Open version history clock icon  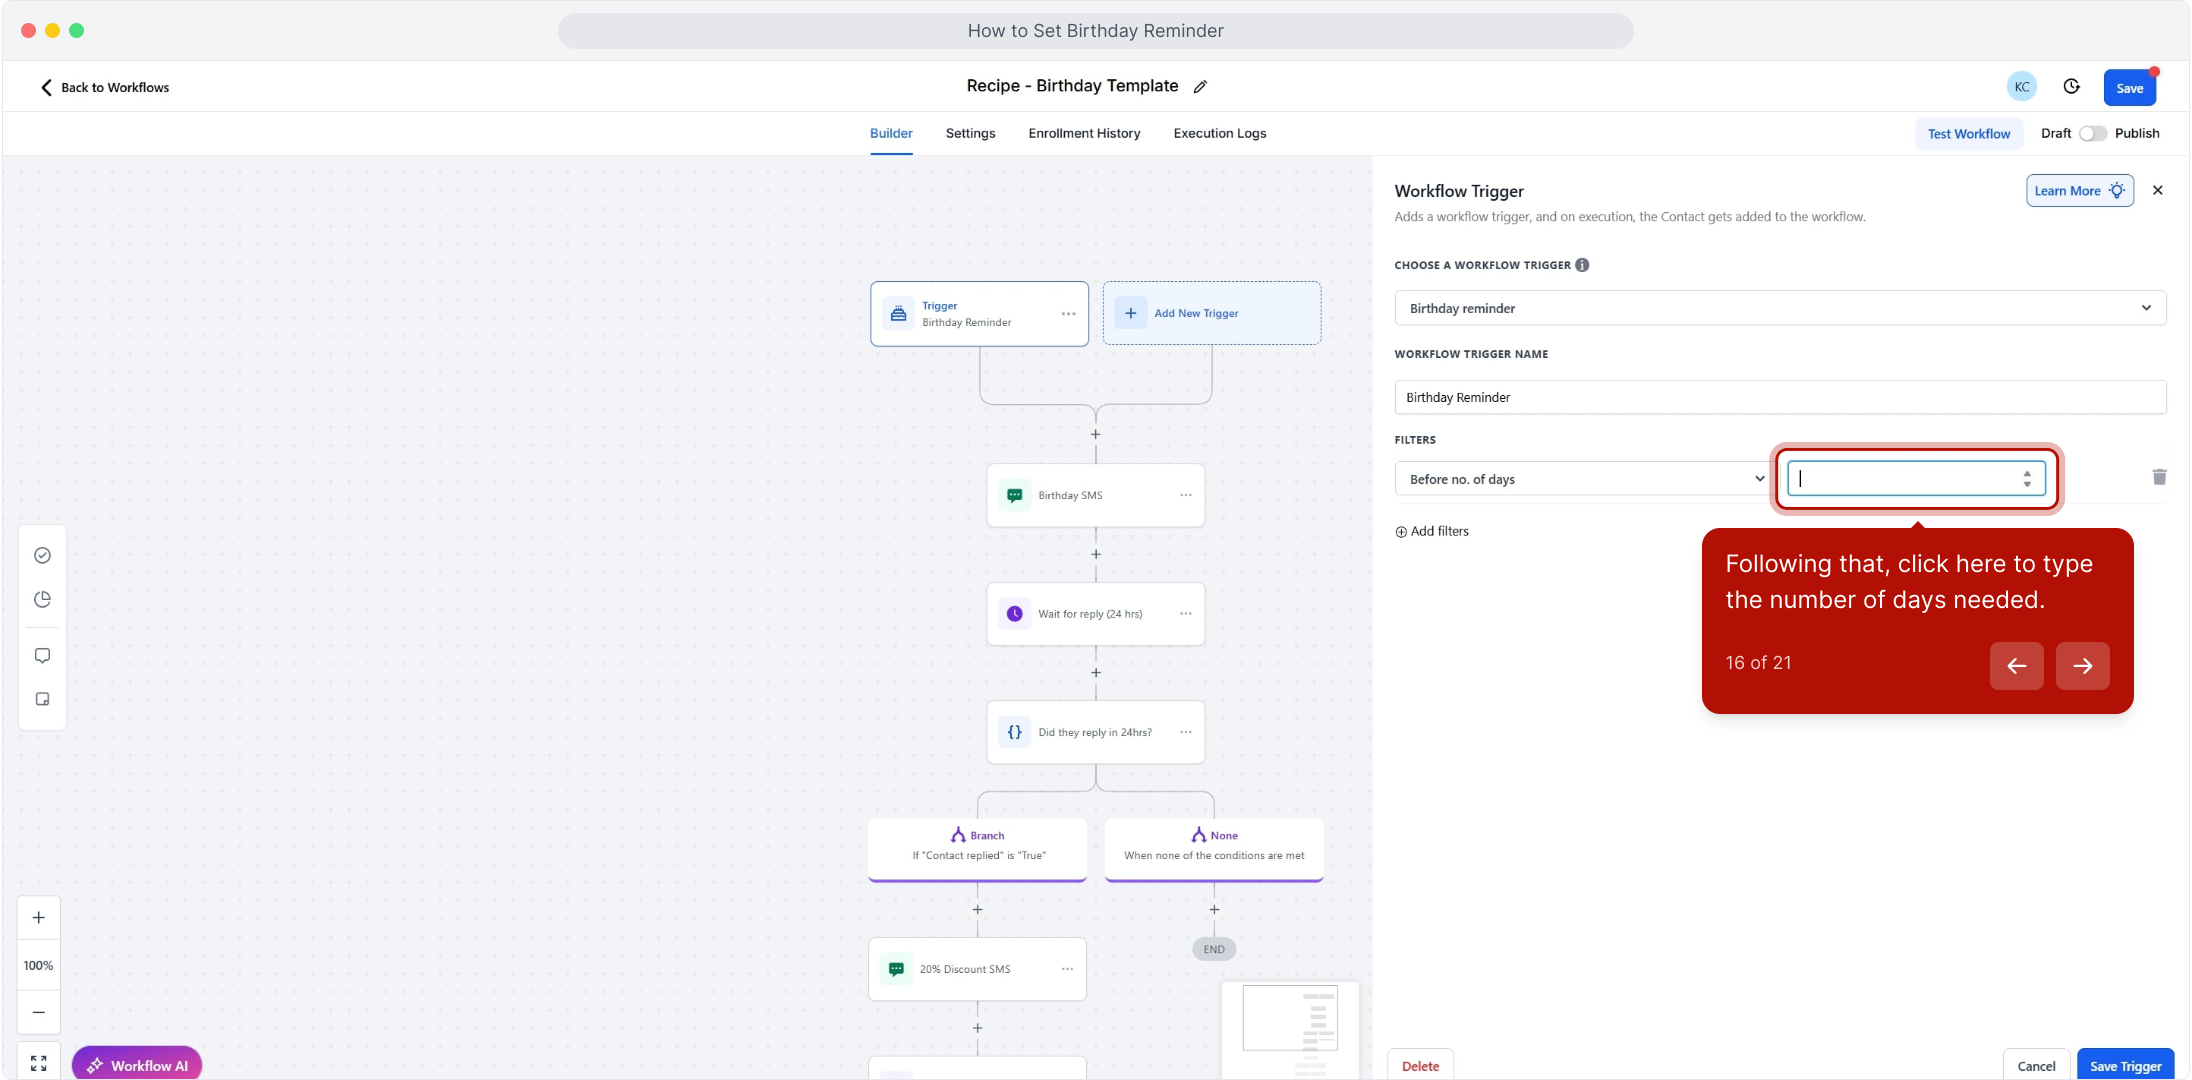[2072, 87]
